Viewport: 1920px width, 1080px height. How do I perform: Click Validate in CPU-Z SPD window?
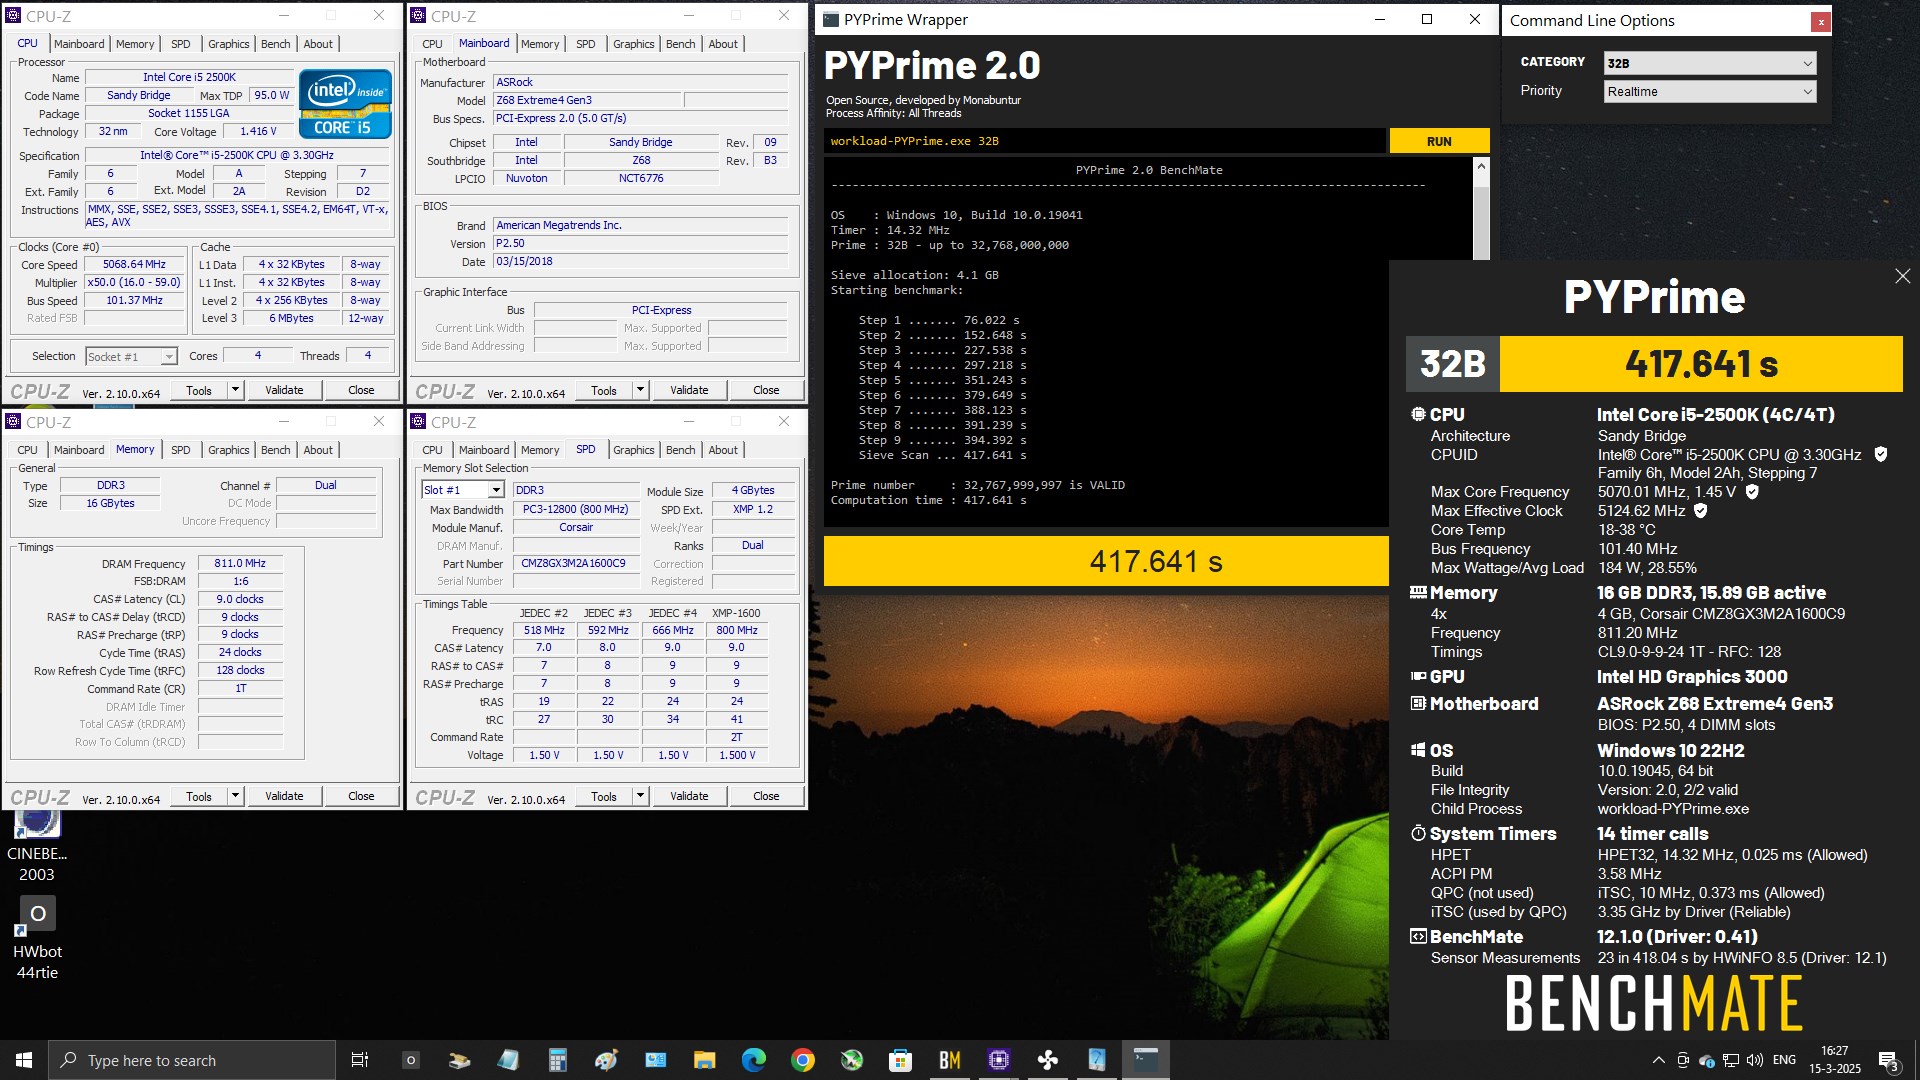(689, 796)
